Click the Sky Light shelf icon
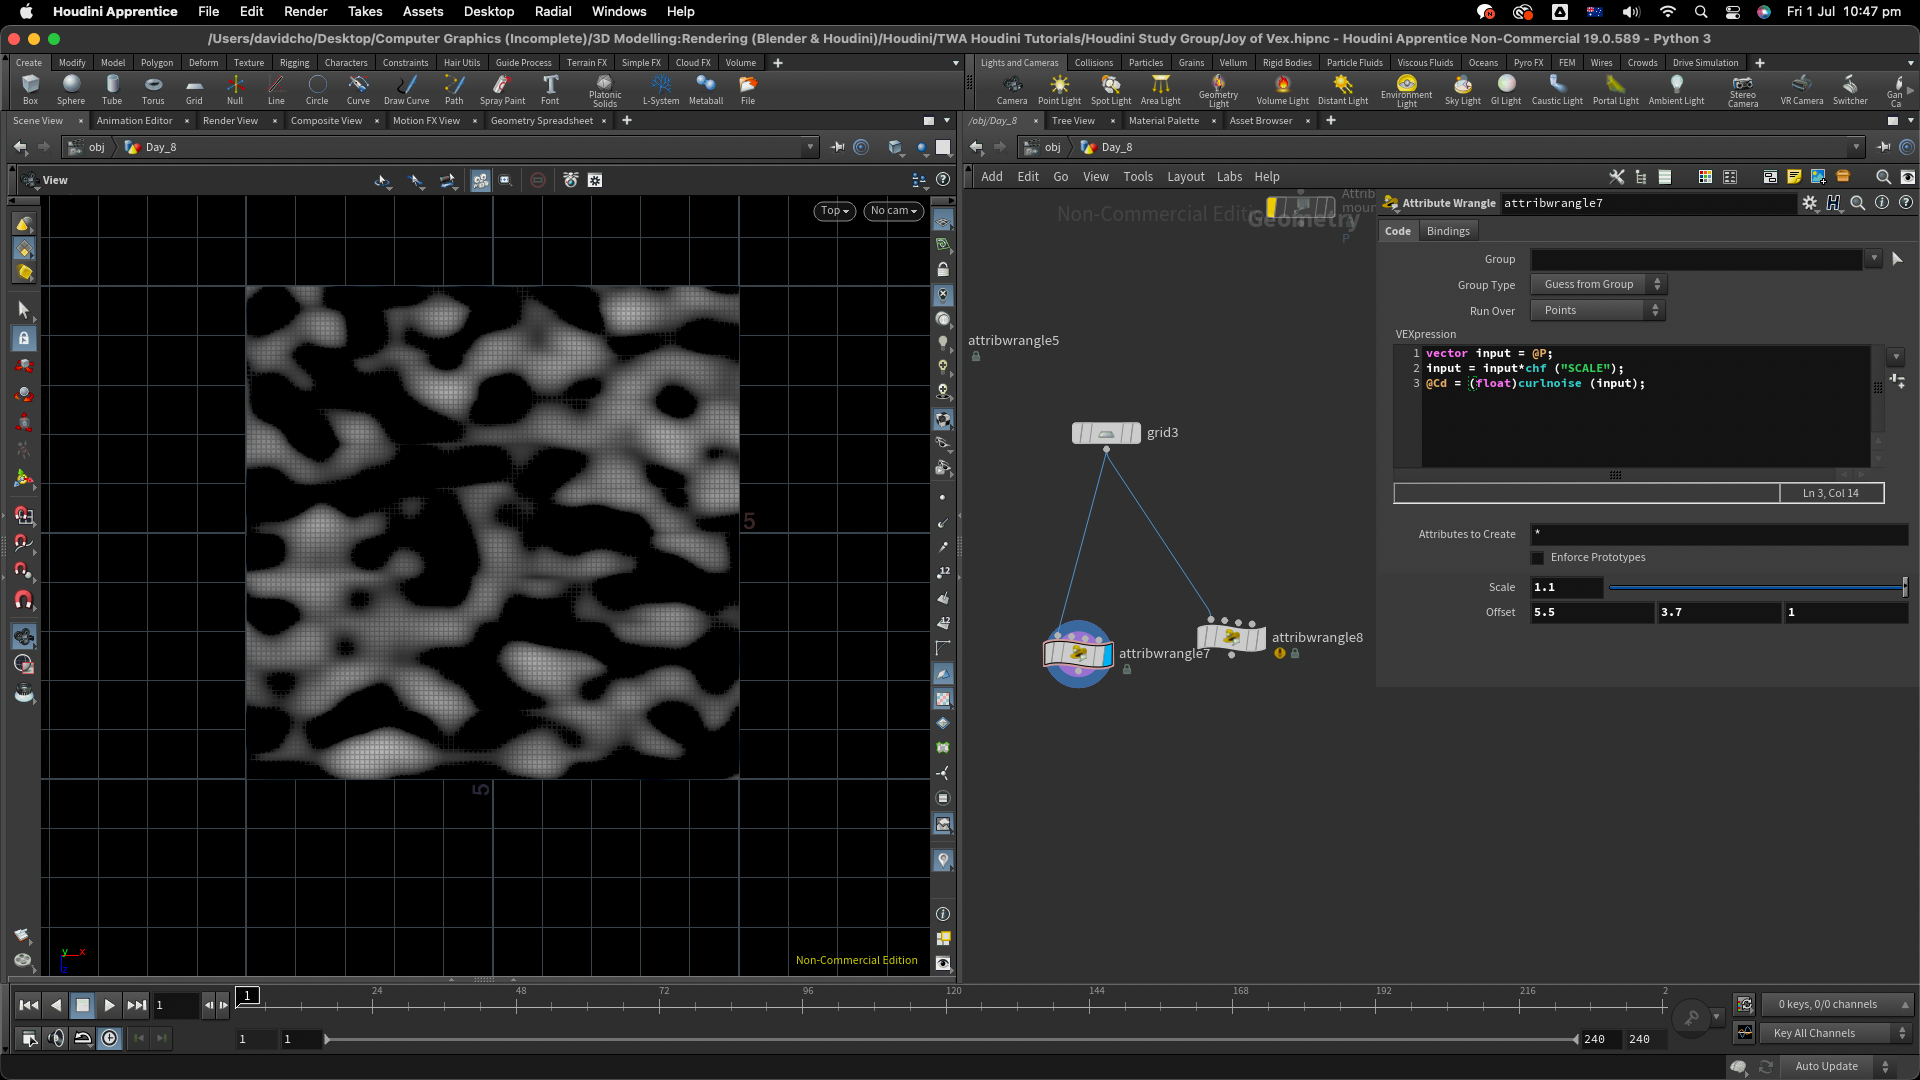 point(1462,88)
